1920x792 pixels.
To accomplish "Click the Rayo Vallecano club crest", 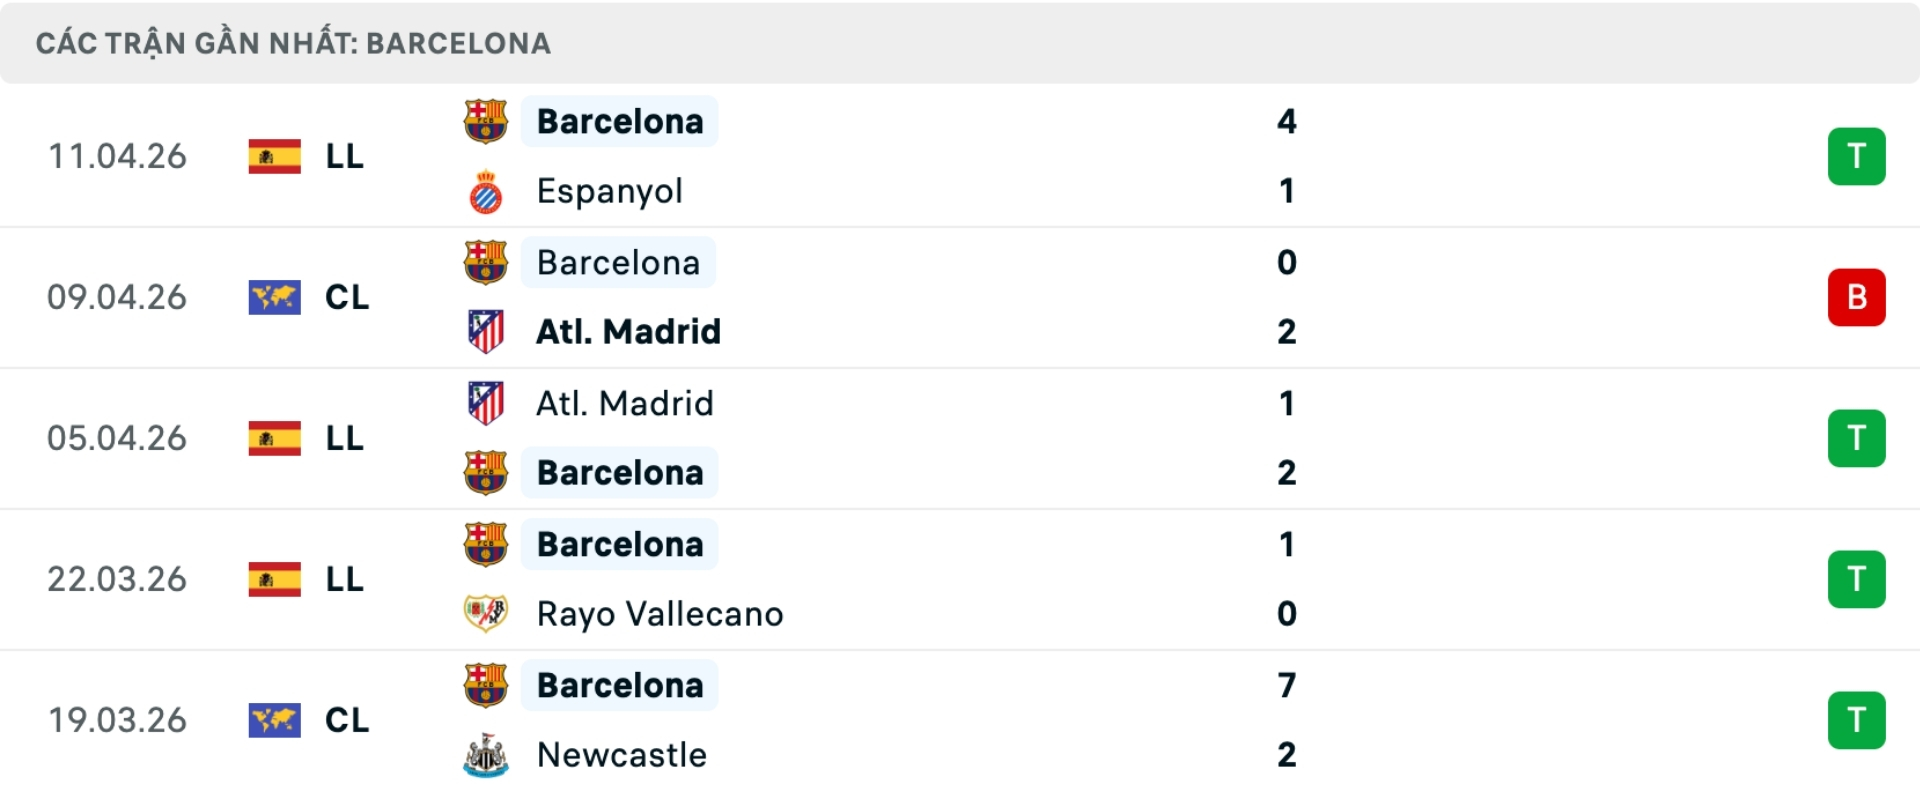I will coord(486,613).
